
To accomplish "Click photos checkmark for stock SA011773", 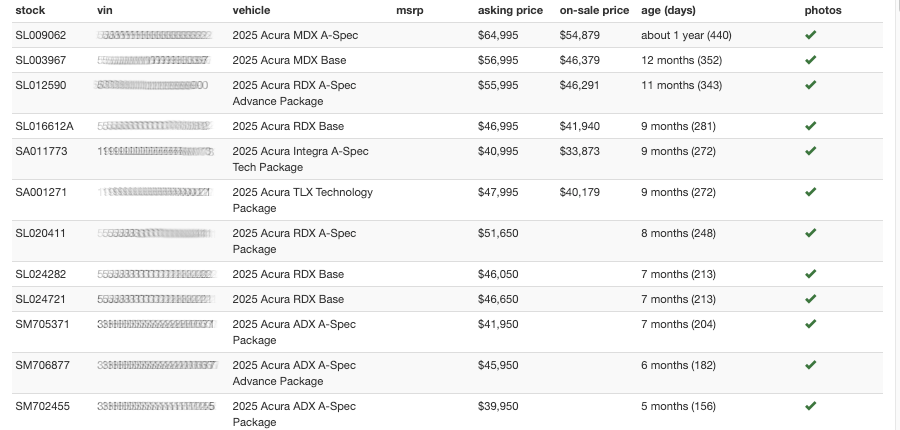I will (810, 151).
